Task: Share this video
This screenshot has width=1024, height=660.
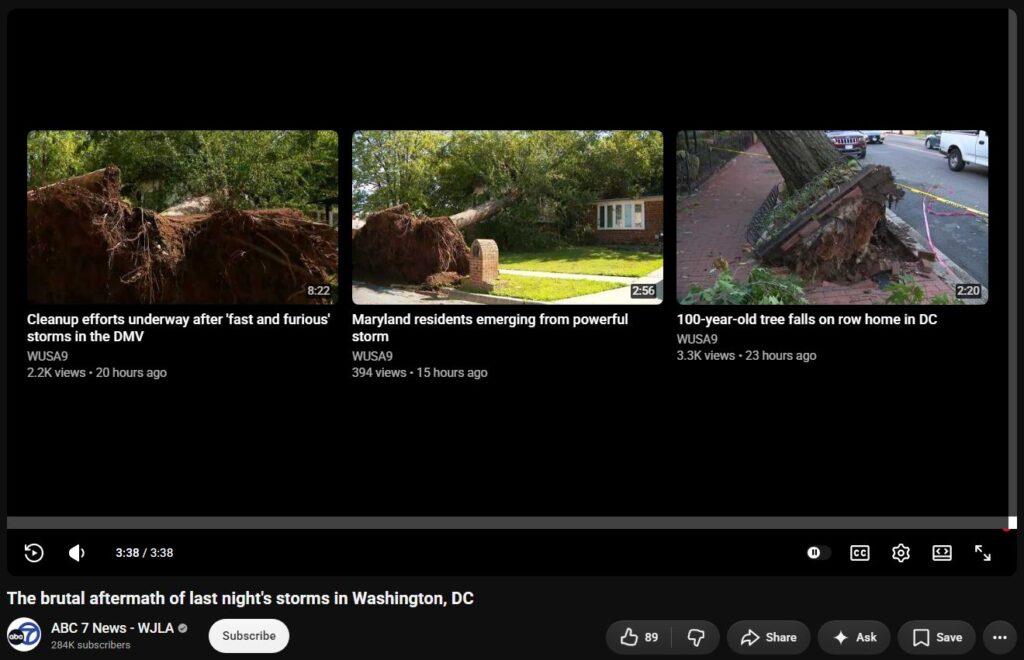Action: [769, 637]
